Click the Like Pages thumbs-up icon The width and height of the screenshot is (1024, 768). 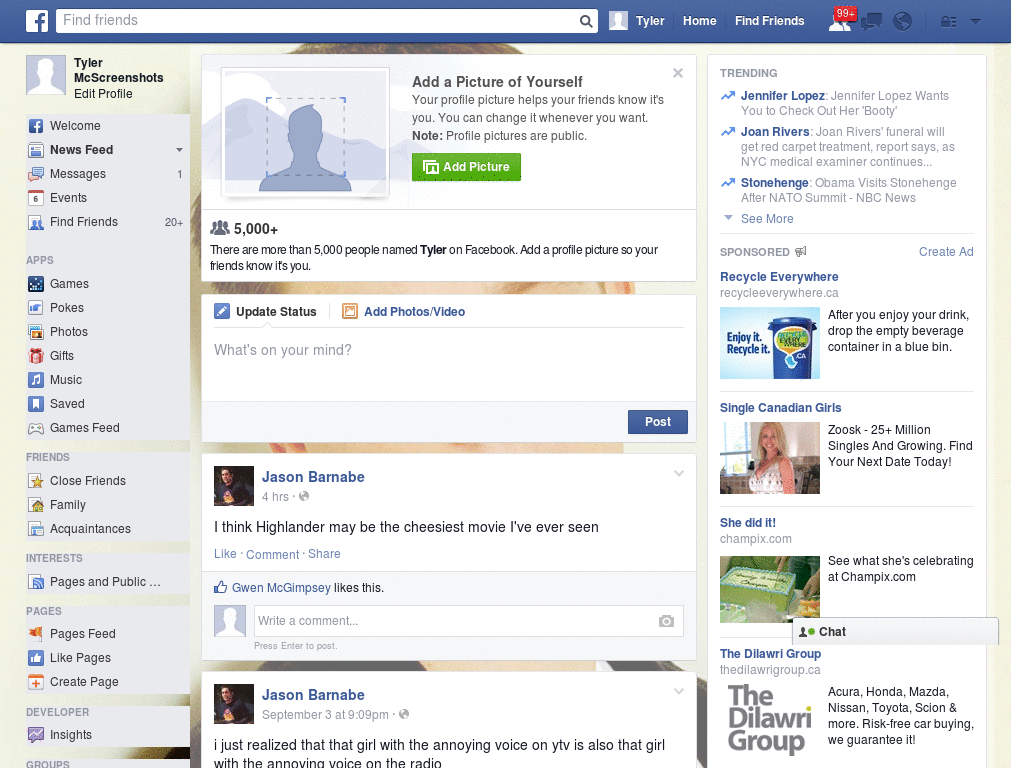click(36, 658)
